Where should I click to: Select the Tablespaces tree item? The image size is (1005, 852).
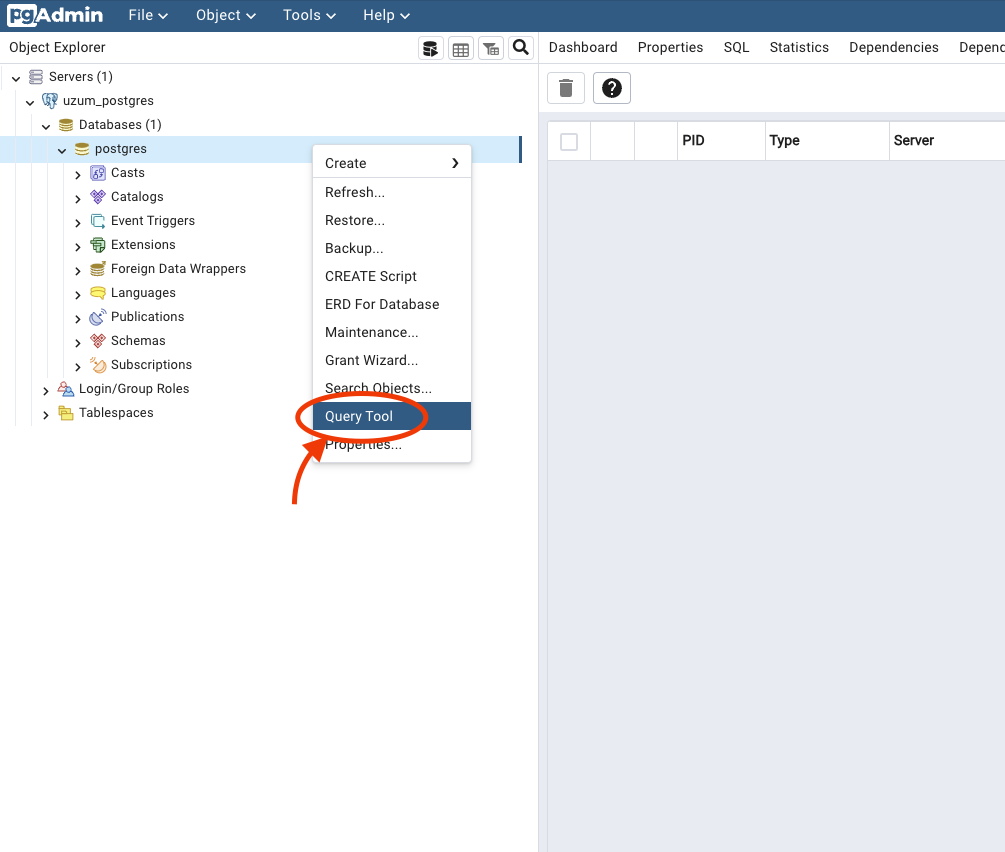pyautogui.click(x=116, y=413)
